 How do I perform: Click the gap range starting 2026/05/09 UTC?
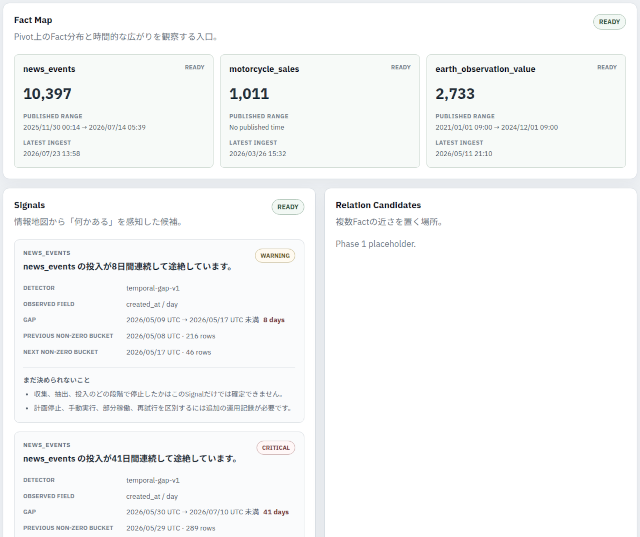click(x=193, y=320)
